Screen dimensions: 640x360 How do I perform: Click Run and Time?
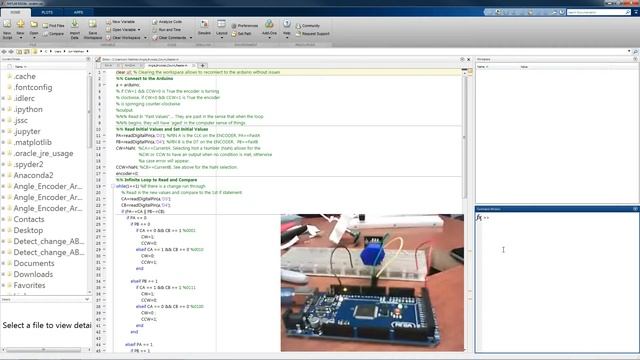click(x=167, y=30)
